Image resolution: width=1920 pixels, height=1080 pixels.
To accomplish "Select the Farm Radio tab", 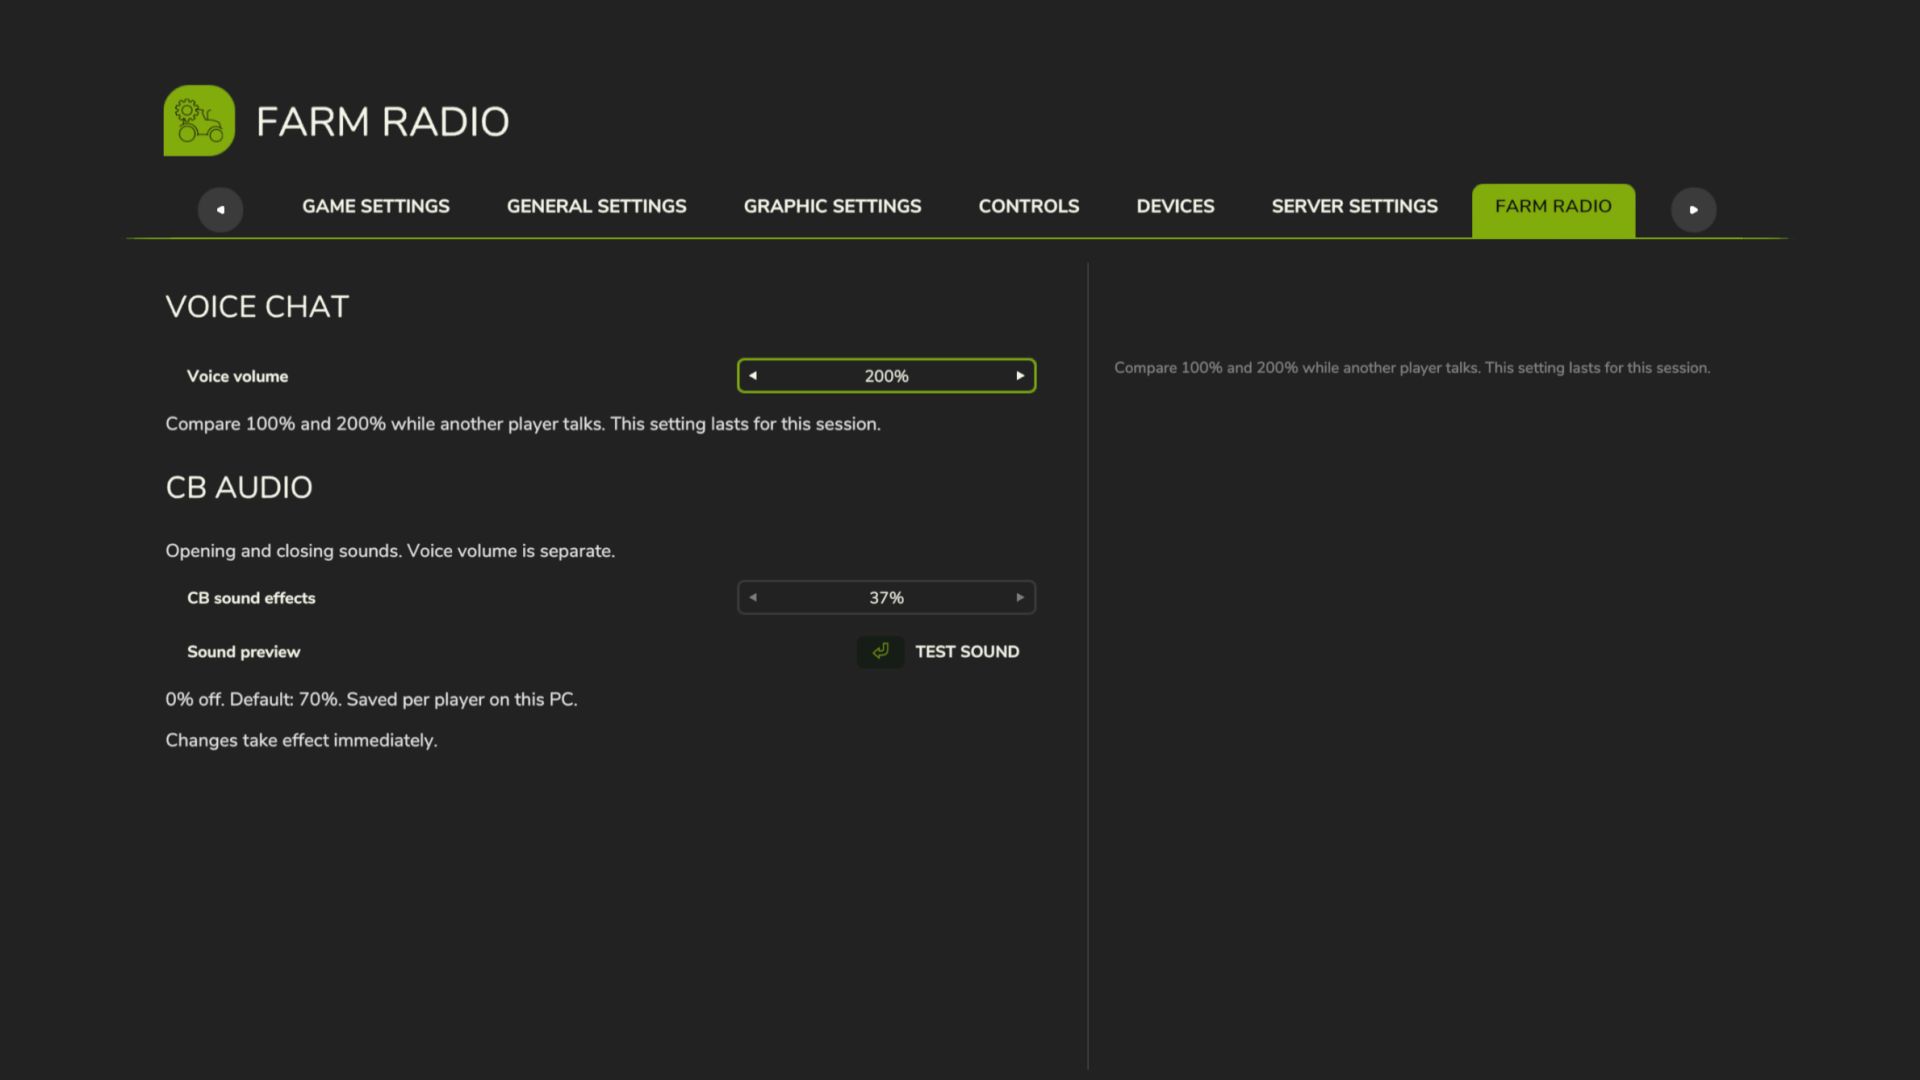I will pos(1553,210).
